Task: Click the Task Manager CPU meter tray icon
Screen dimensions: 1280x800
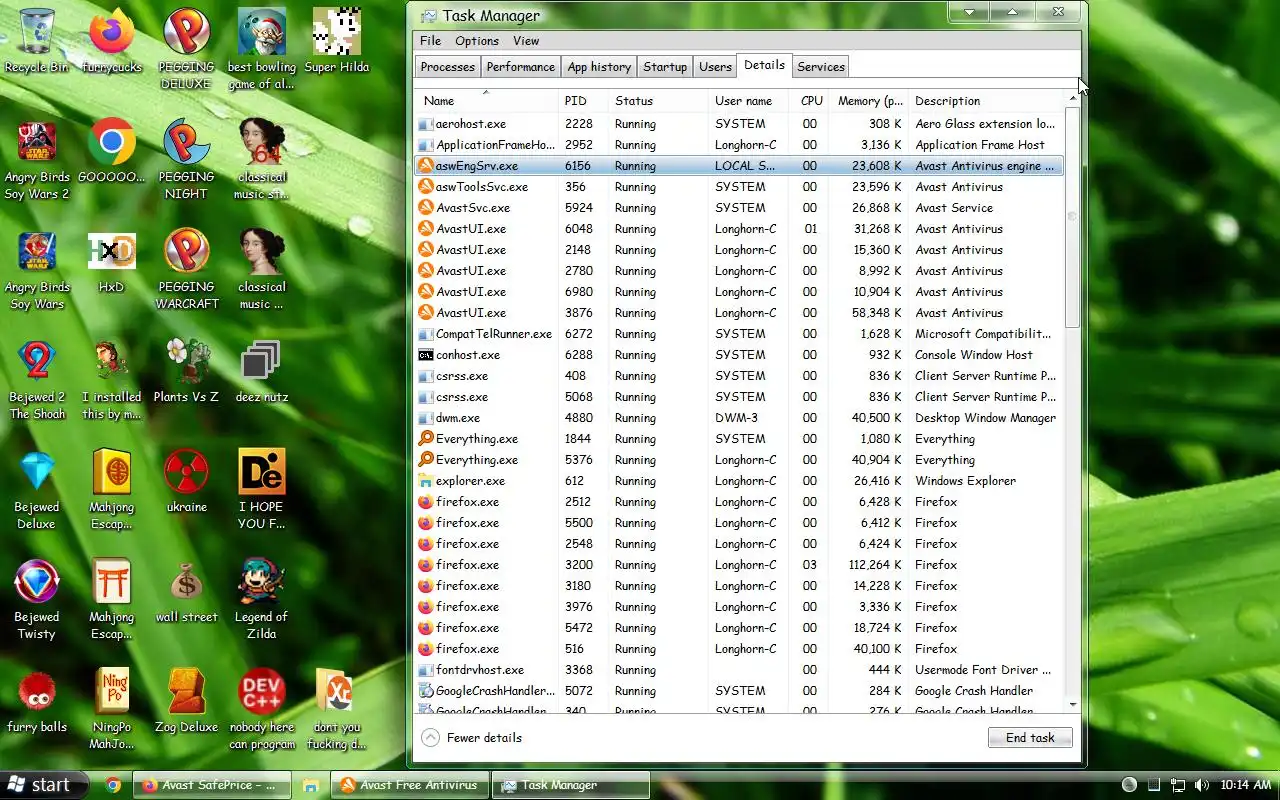Action: [x=1153, y=785]
